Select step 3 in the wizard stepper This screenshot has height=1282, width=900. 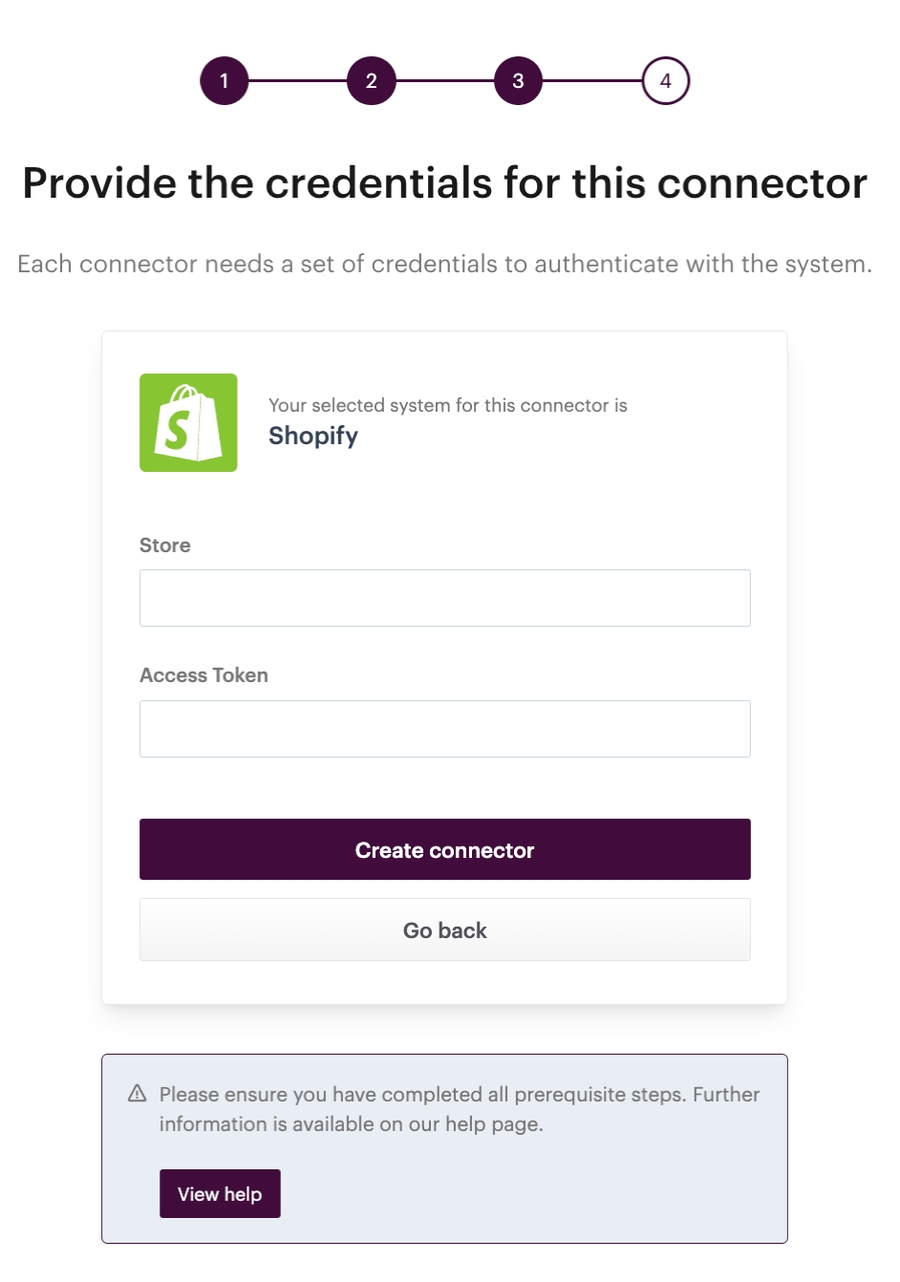(518, 82)
